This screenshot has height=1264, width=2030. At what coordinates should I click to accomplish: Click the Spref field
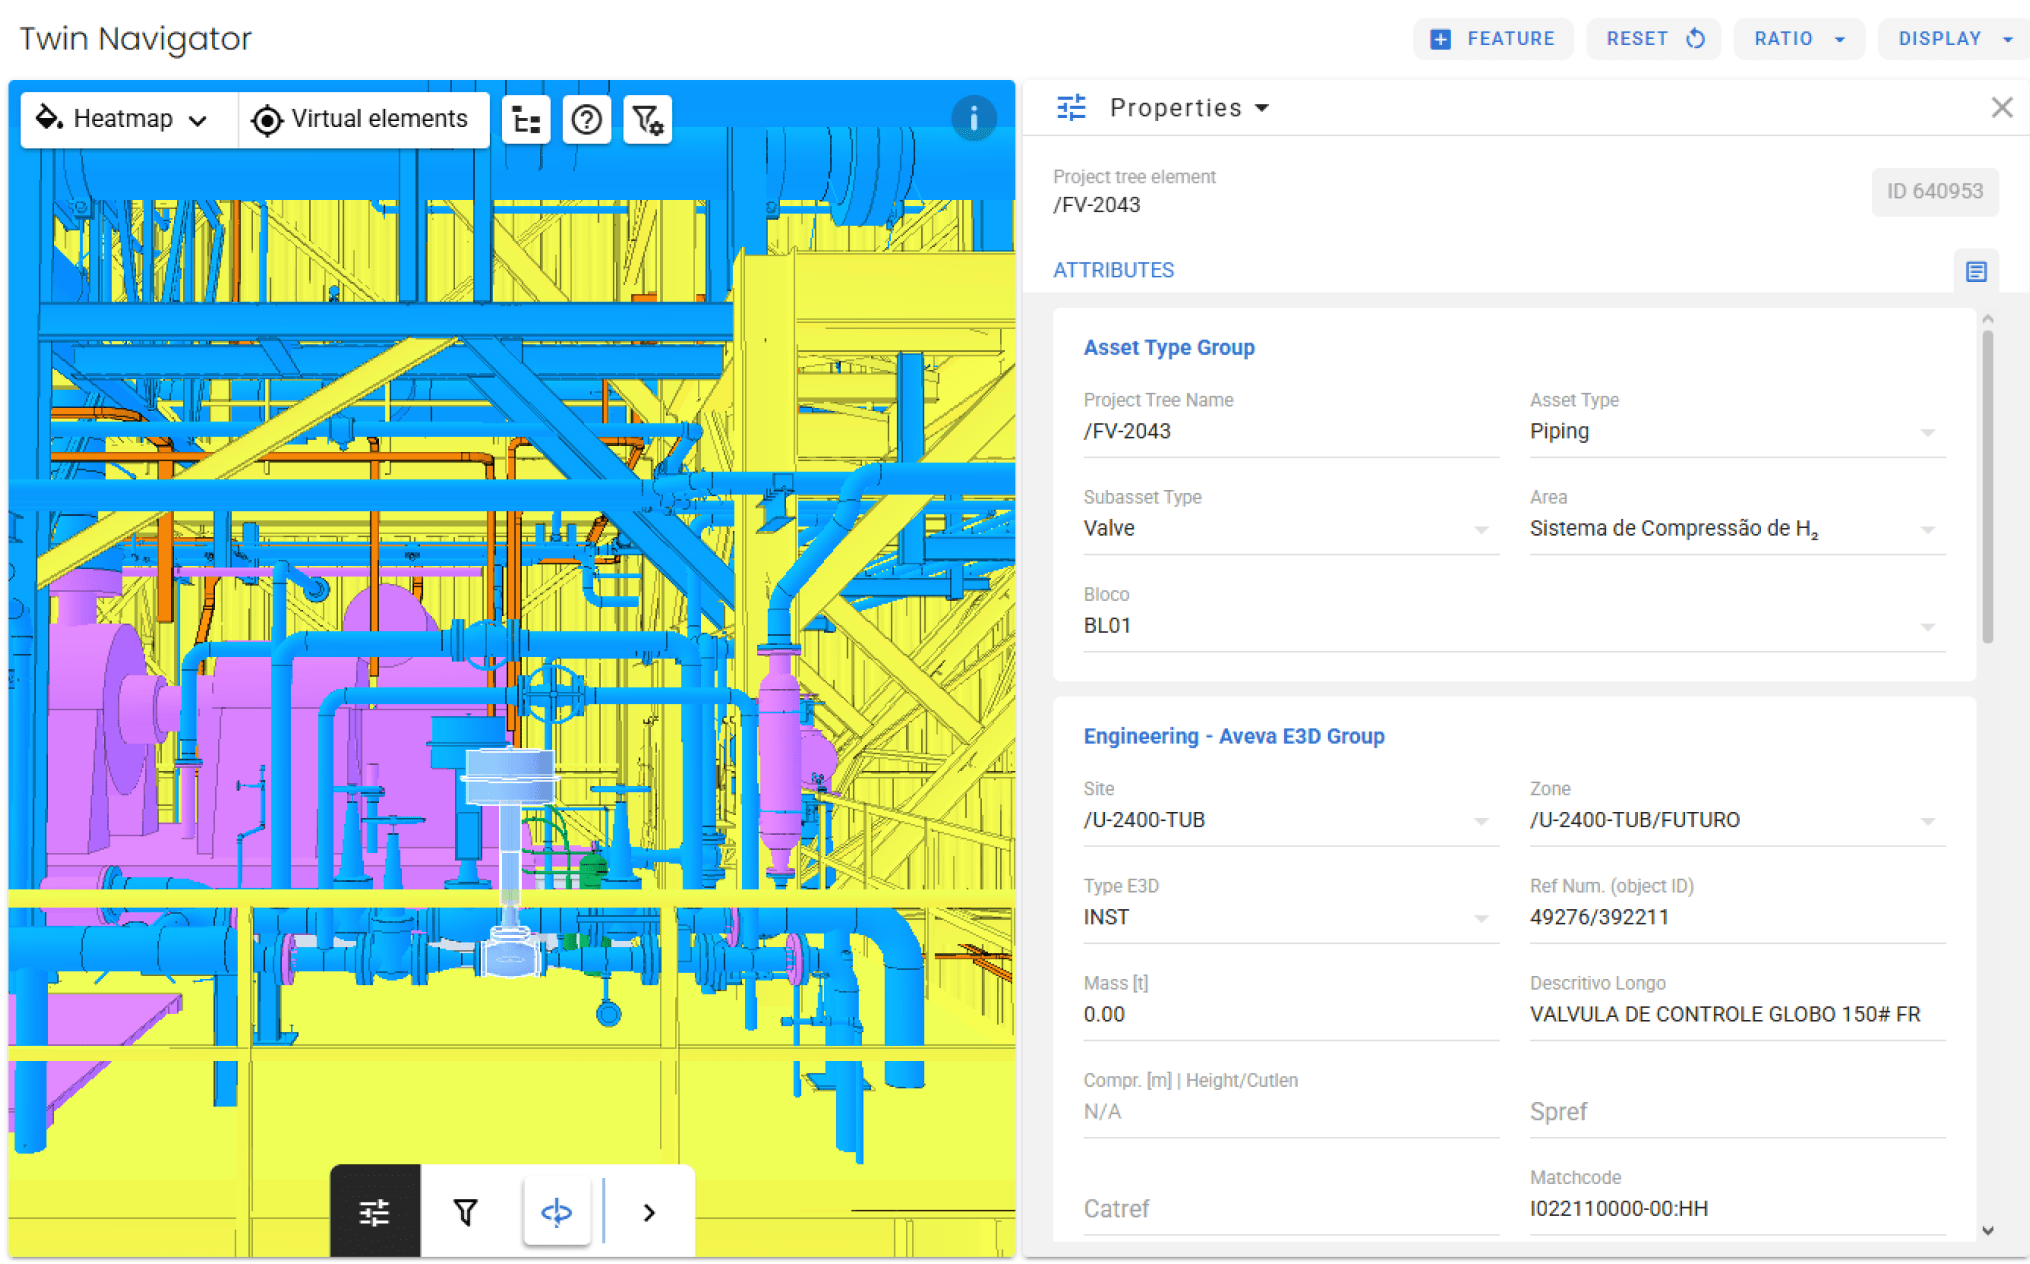1737,1111
